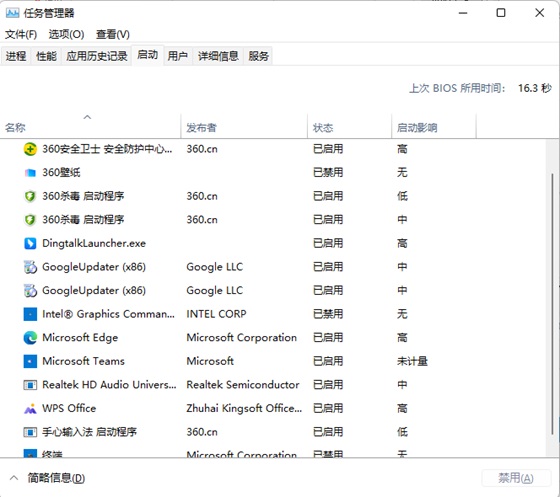560x497 pixels.
Task: Select the DingtalkLauncher.exe entry
Action: tap(94, 244)
